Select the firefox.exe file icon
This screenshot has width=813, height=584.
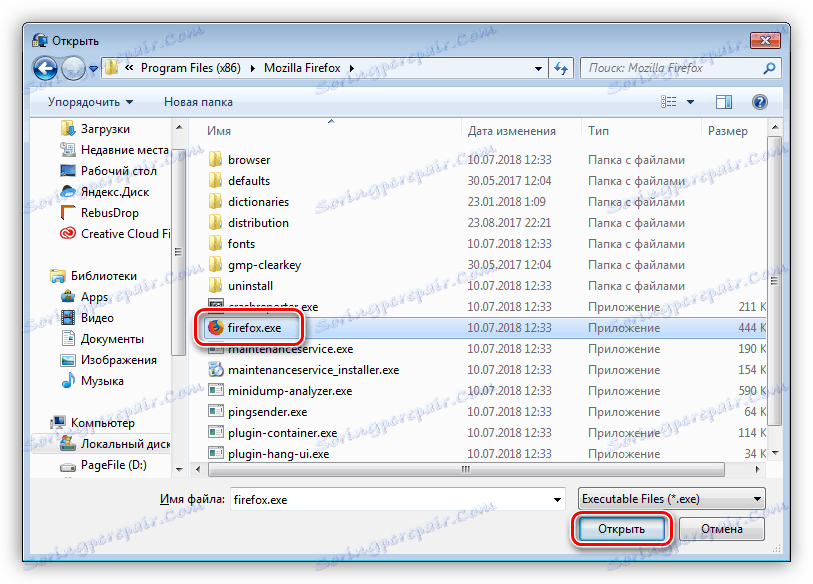click(215, 328)
